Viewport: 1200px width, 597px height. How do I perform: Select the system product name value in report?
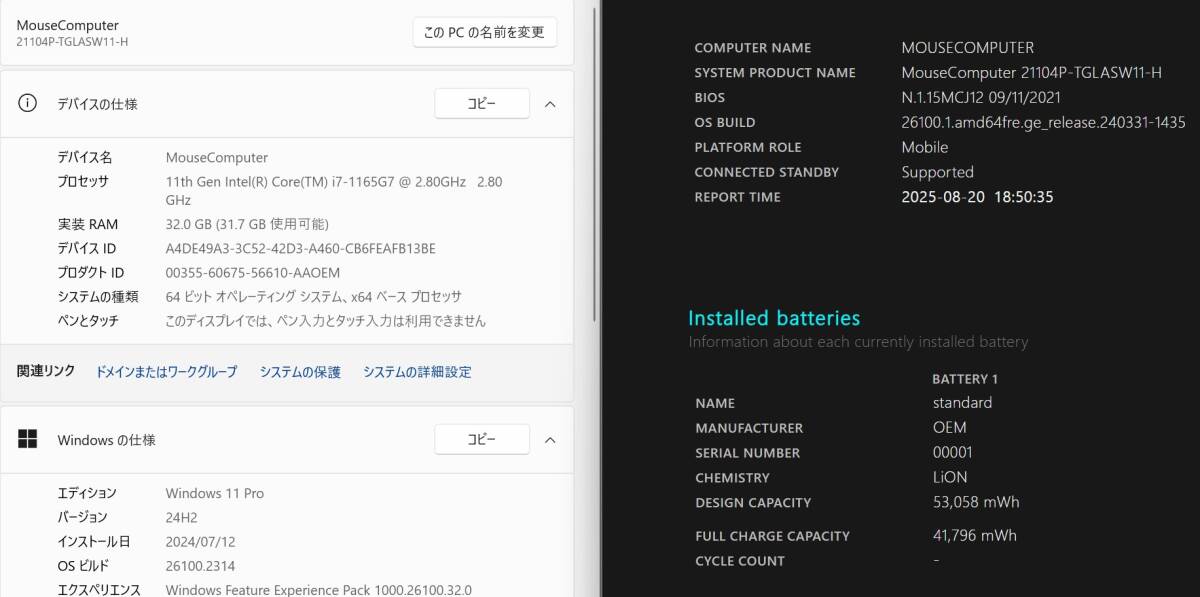pos(1031,72)
